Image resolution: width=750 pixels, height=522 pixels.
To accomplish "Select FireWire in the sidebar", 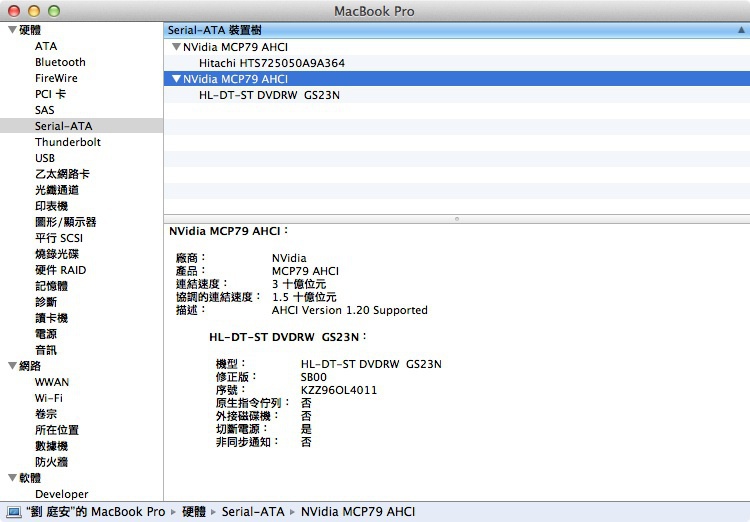I will (56, 78).
